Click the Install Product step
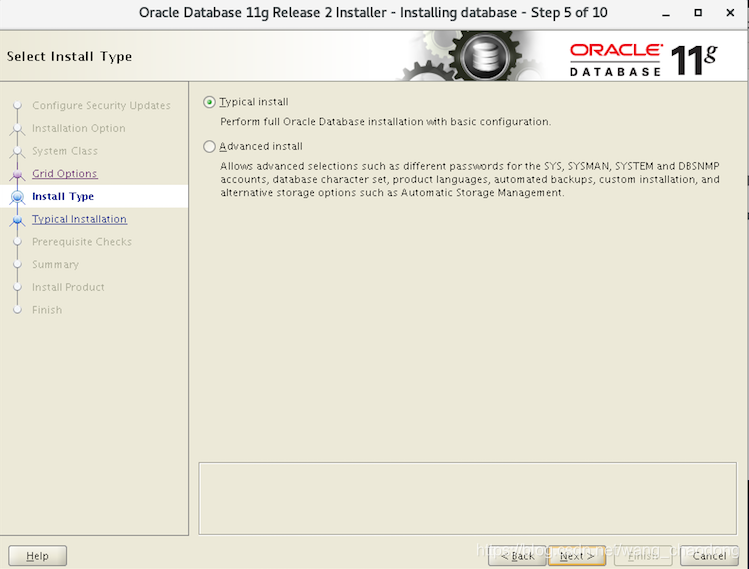The width and height of the screenshot is (749, 569). 68,287
